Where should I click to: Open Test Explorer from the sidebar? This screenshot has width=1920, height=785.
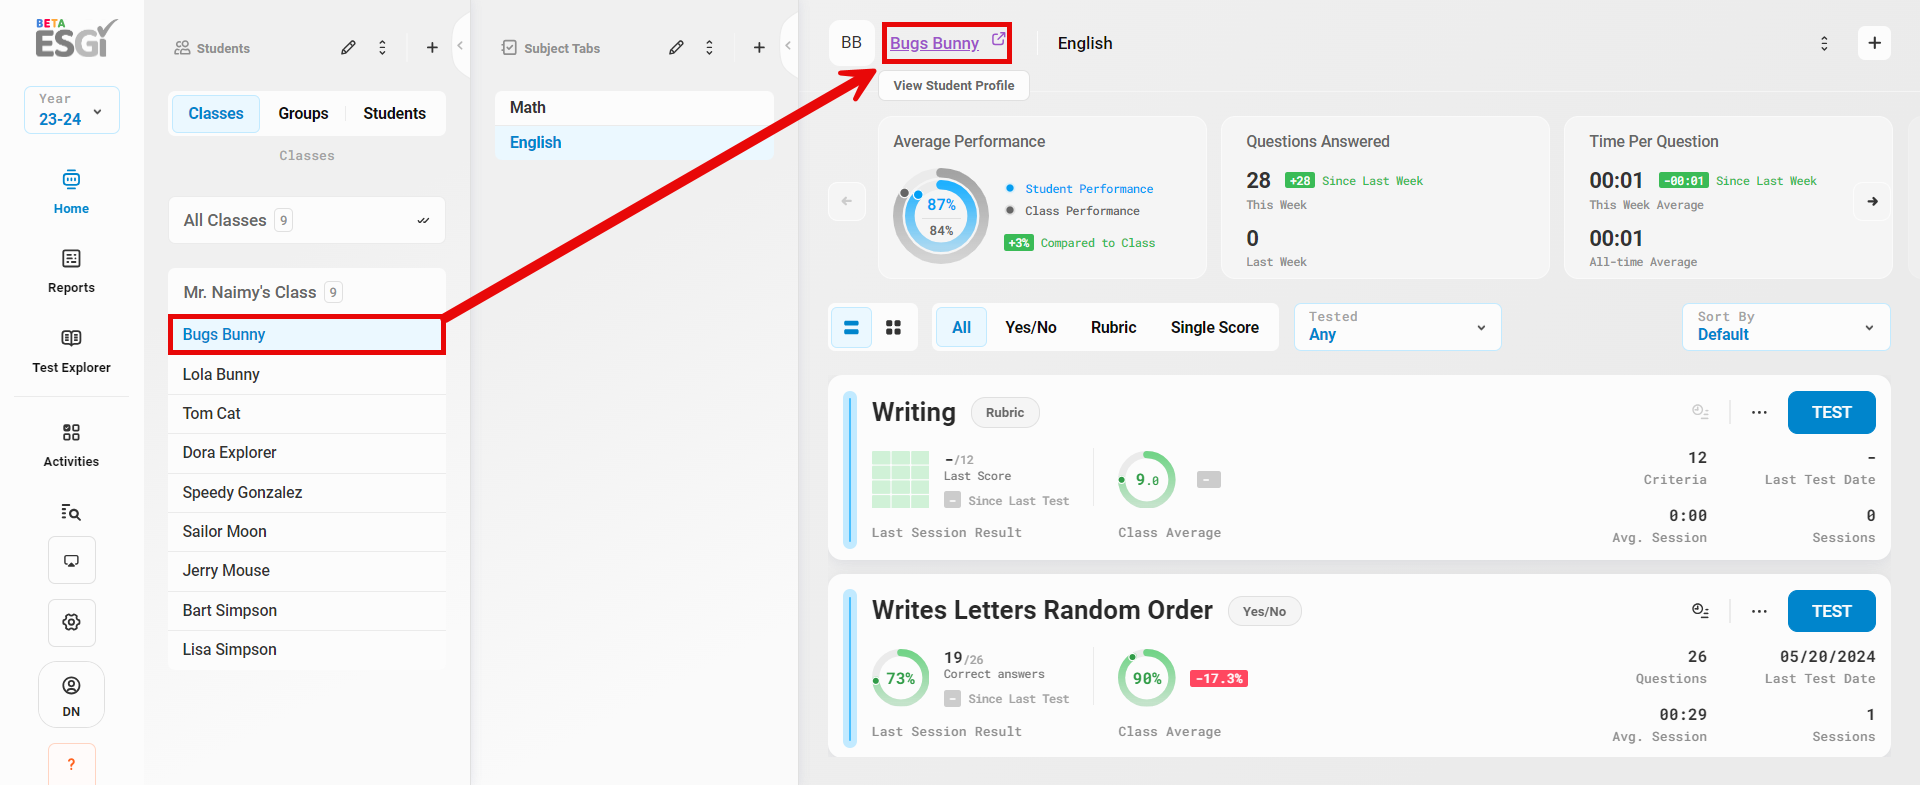(x=71, y=351)
